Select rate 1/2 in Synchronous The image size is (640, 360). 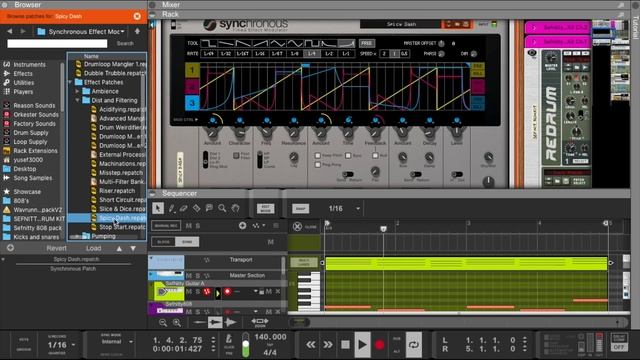329,54
